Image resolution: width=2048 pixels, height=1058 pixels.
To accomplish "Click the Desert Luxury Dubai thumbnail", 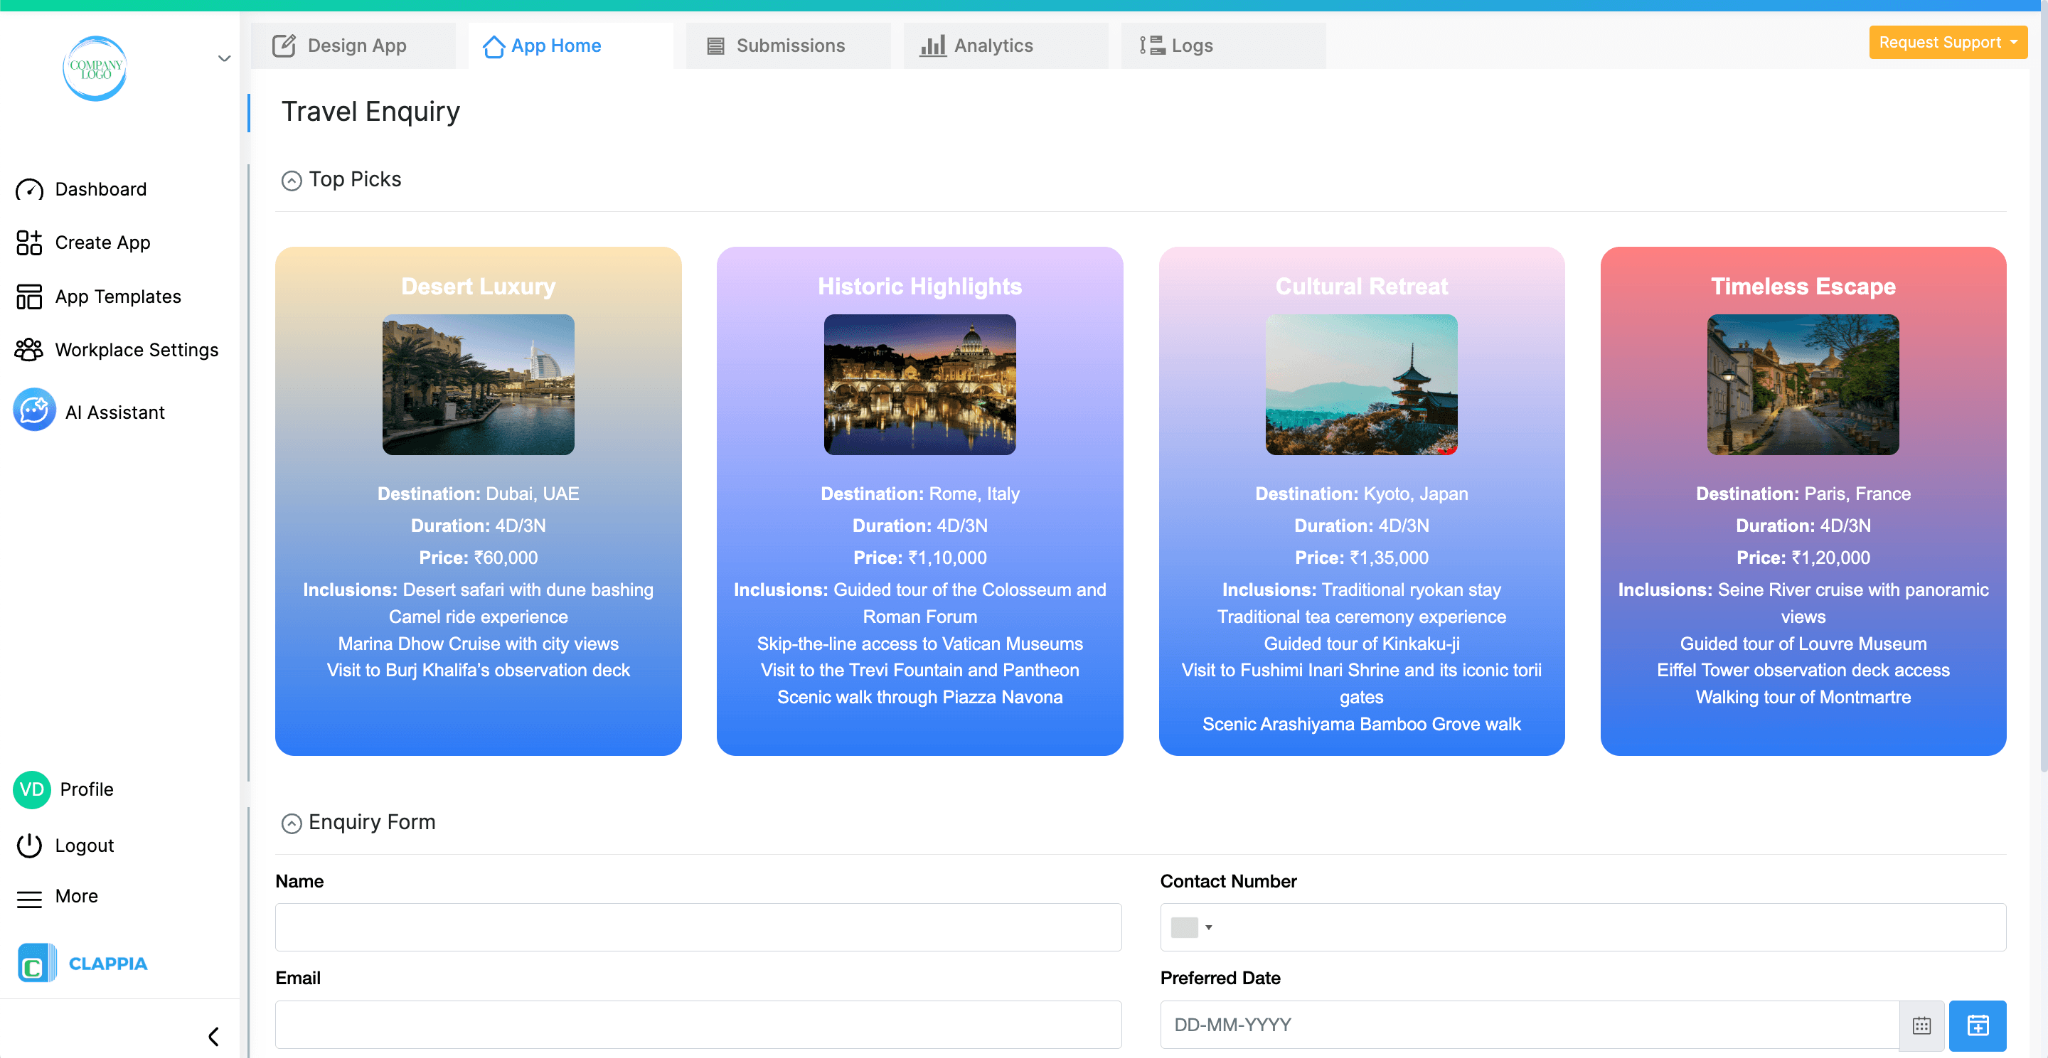I will [x=479, y=385].
